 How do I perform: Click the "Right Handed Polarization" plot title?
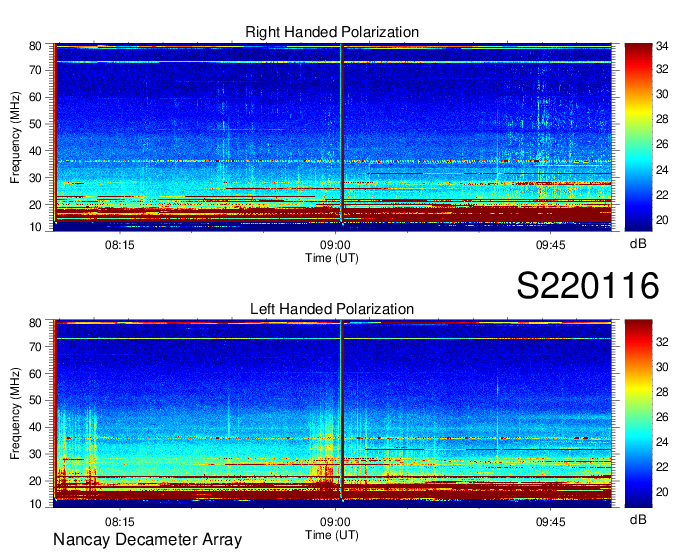click(x=332, y=32)
